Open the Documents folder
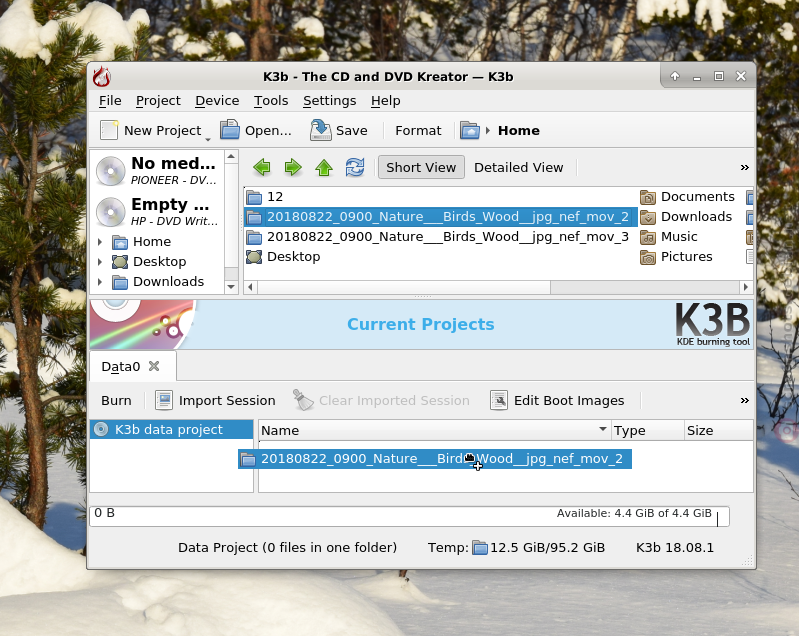This screenshot has width=799, height=636. click(687, 197)
